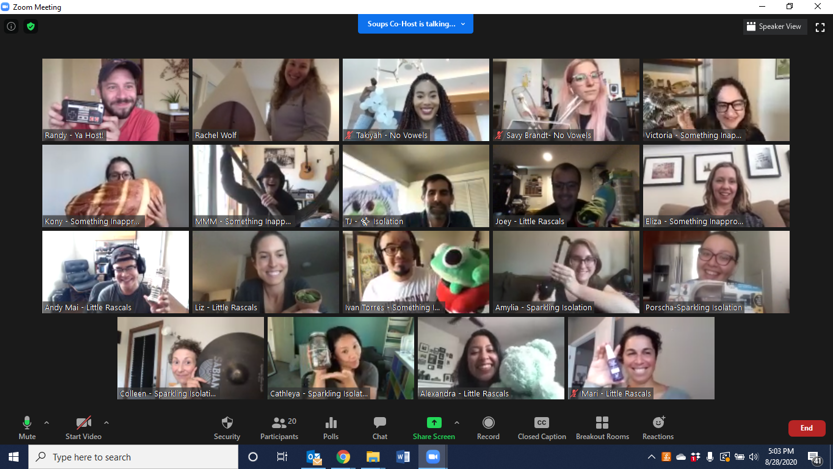
Task: Expand video options arrow beside Start Video
Action: click(106, 423)
